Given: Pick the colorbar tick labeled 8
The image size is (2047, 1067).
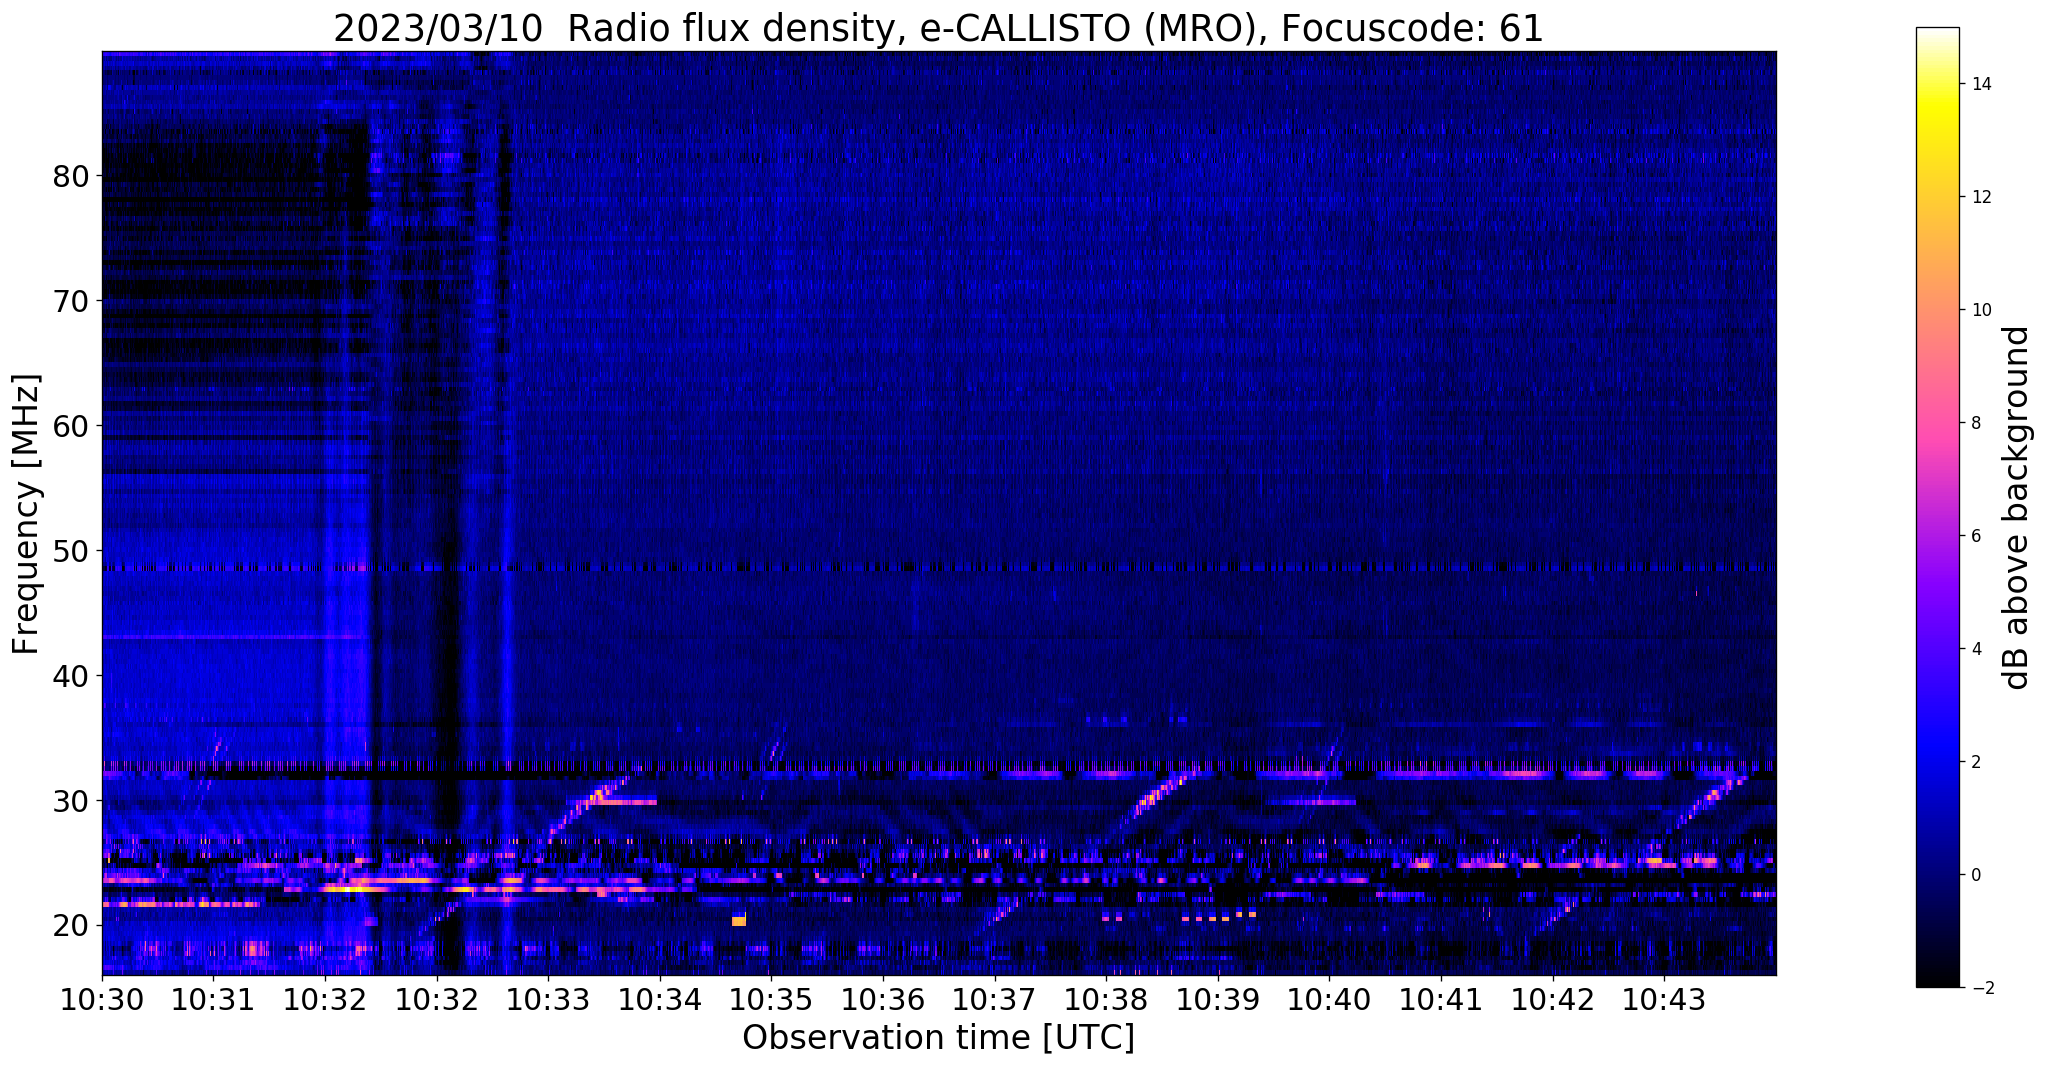Looking at the screenshot, I should tap(1976, 423).
